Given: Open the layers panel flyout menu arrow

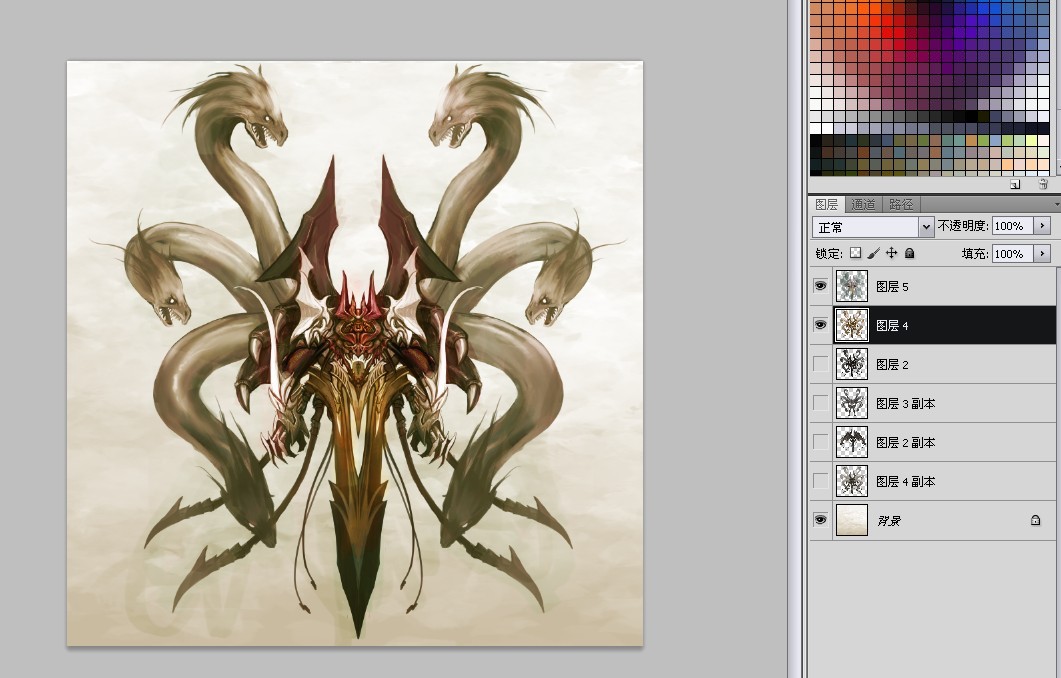Looking at the screenshot, I should [x=1056, y=204].
